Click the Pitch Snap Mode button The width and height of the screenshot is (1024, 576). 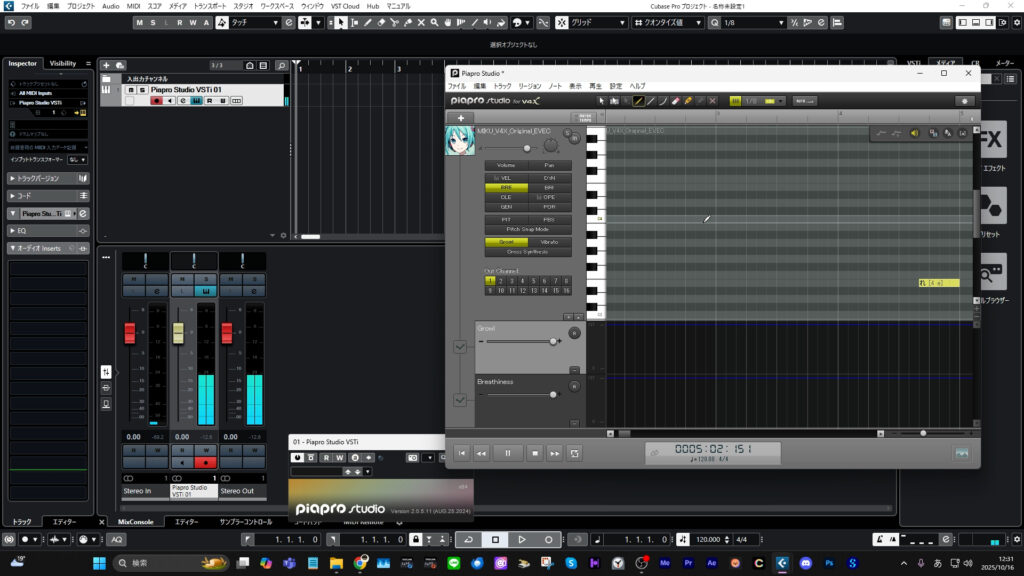click(528, 229)
